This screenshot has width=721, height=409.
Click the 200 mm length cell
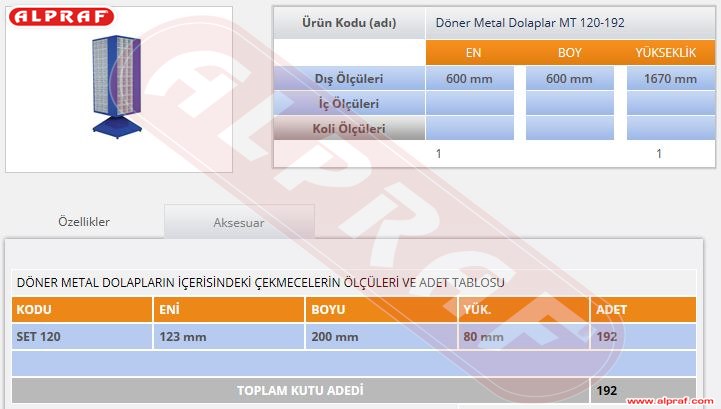point(376,337)
